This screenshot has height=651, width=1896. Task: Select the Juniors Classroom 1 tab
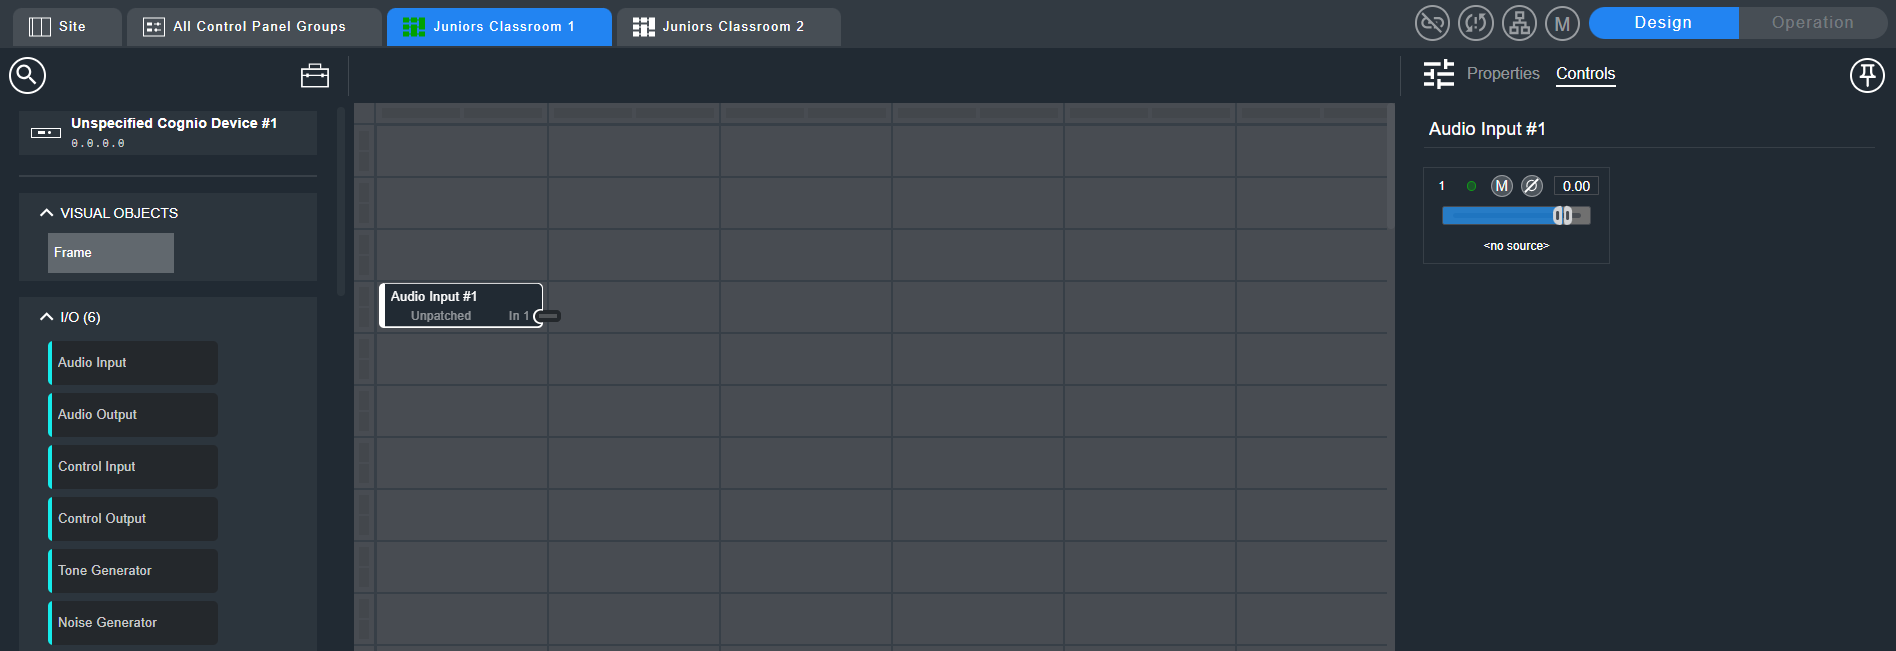499,27
